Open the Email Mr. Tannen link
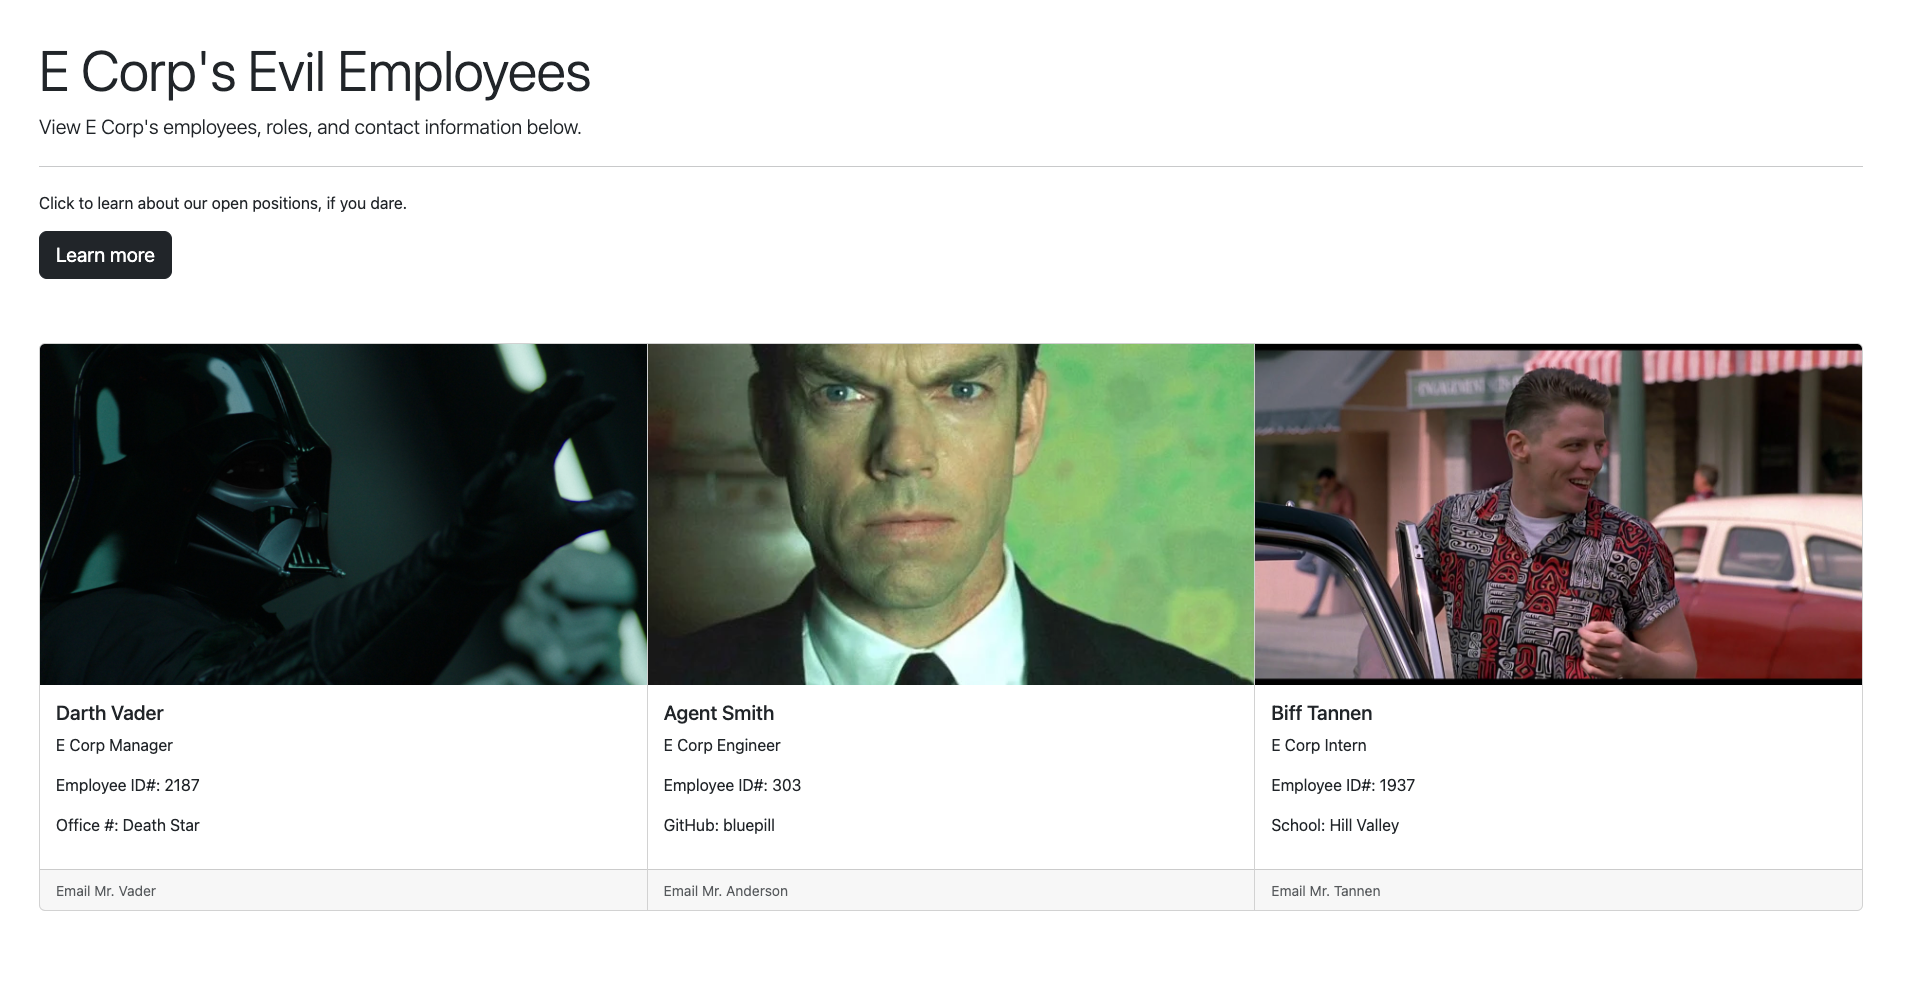This screenshot has width=1905, height=995. click(1326, 891)
